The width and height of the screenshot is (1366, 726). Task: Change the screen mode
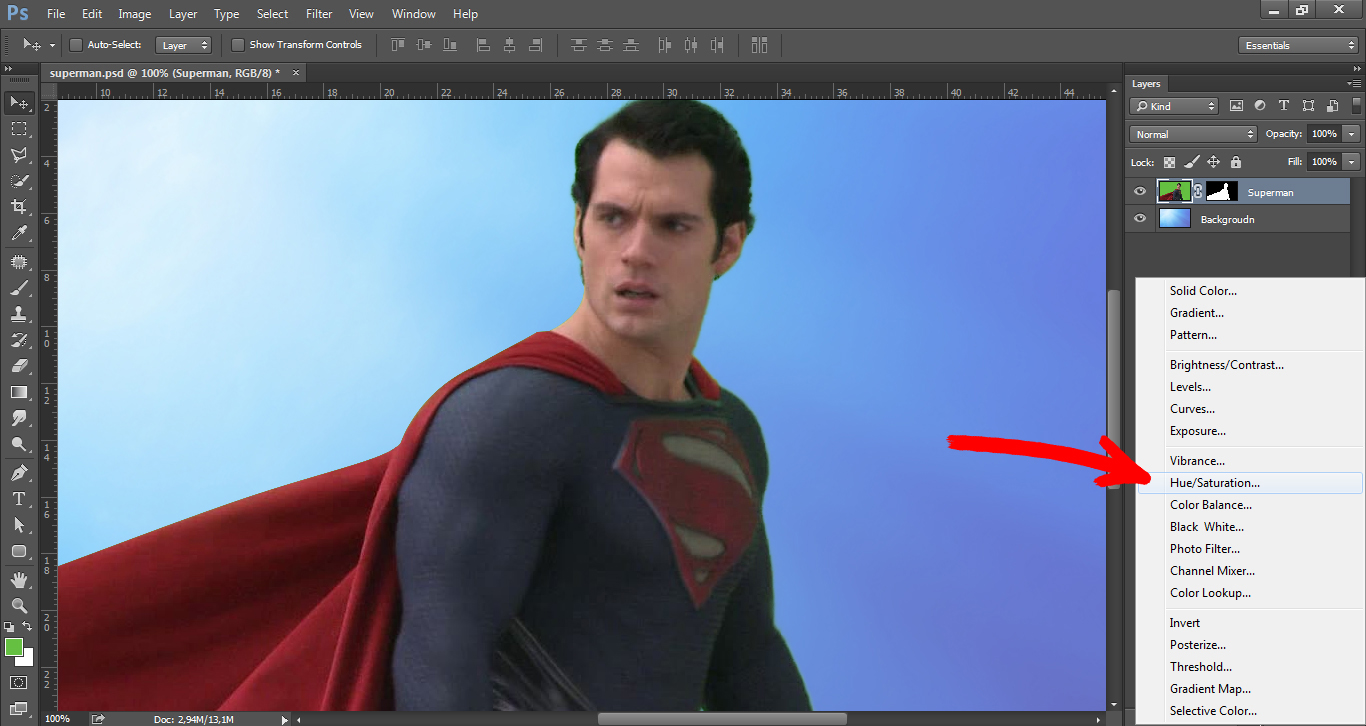click(18, 709)
